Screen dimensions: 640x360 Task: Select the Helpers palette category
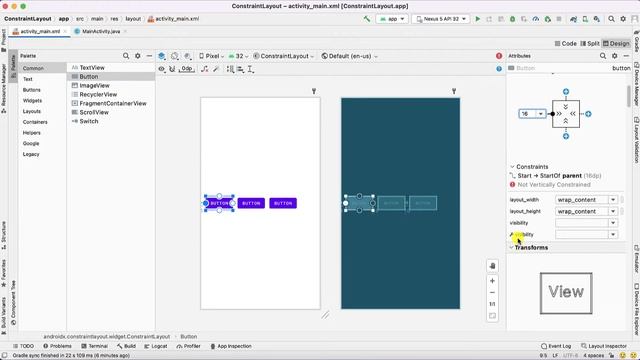(31, 133)
